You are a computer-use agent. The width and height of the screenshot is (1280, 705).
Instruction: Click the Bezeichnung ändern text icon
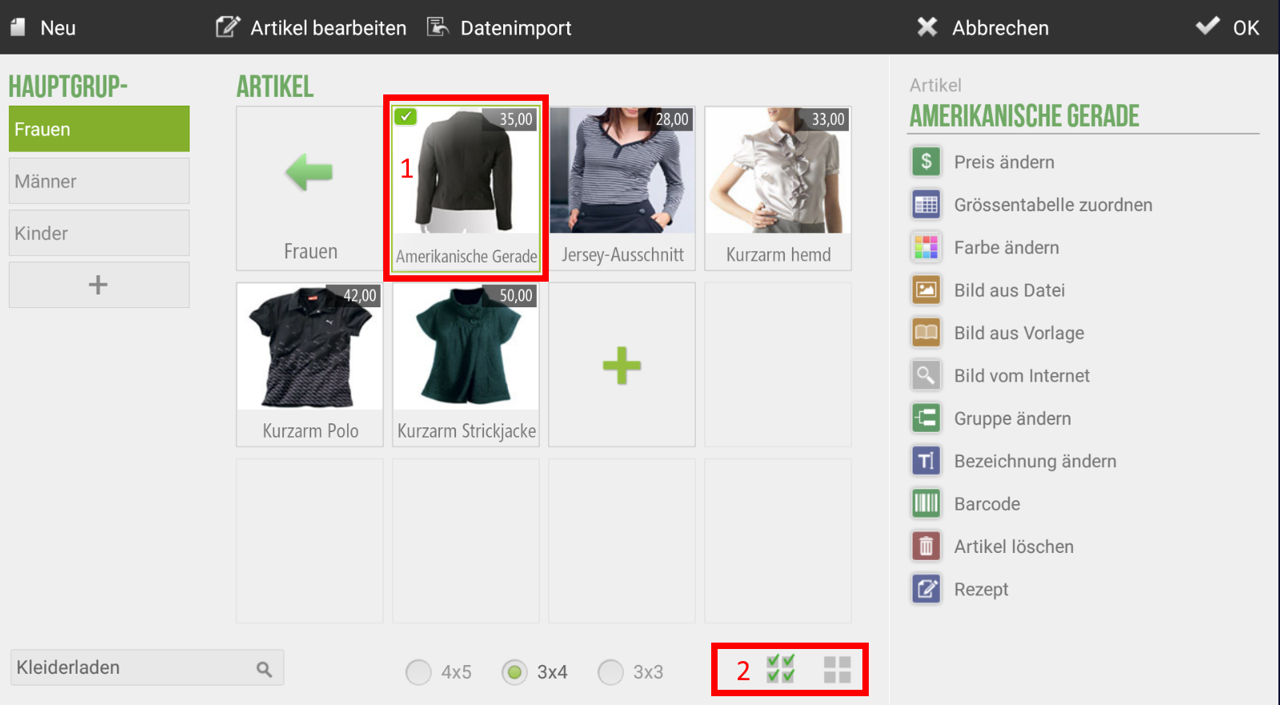(926, 461)
